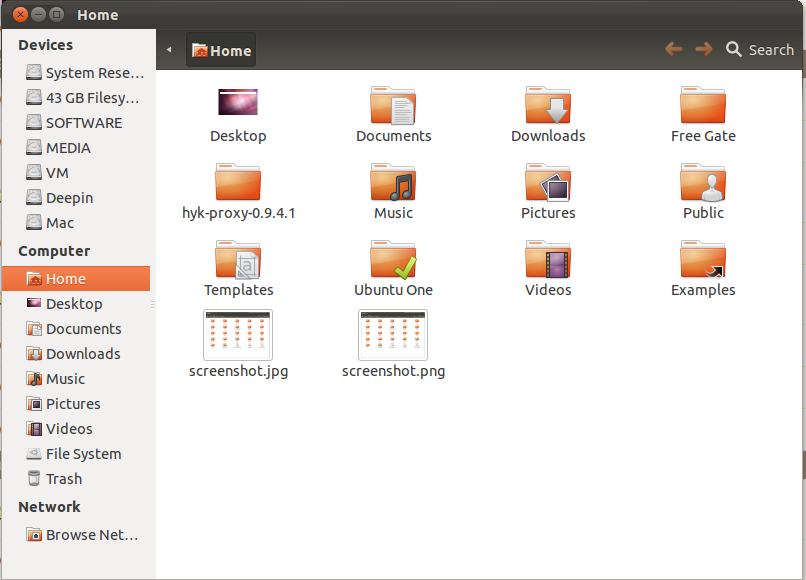Open the Documents folder in main view
Image resolution: width=806 pixels, height=580 pixels.
[393, 105]
